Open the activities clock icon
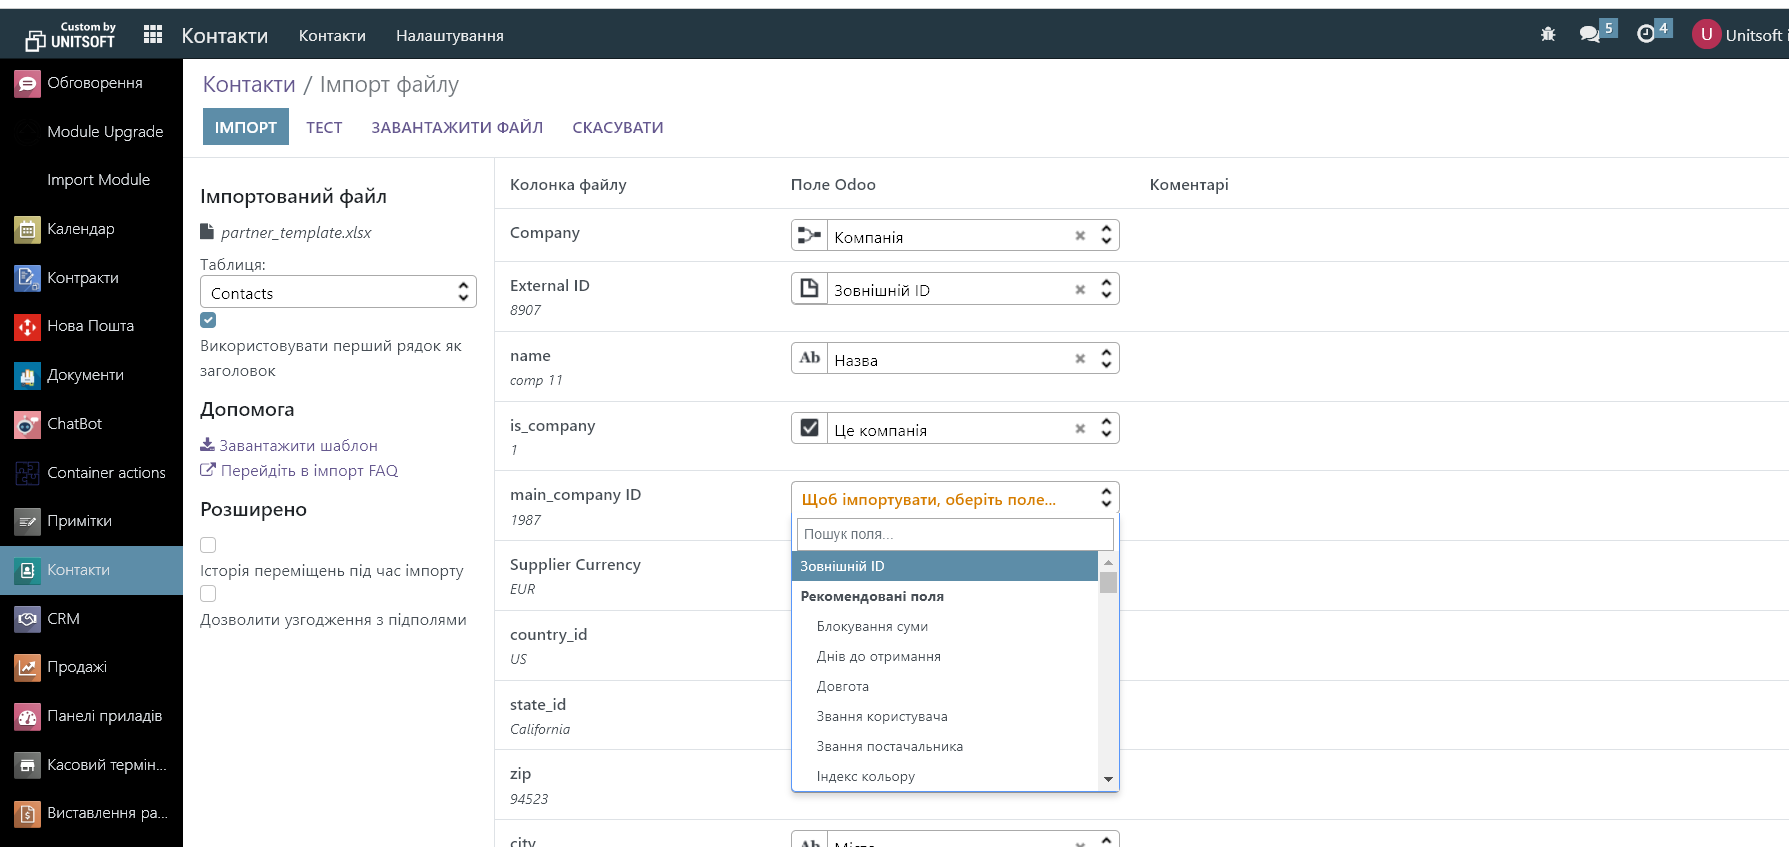 (x=1646, y=35)
